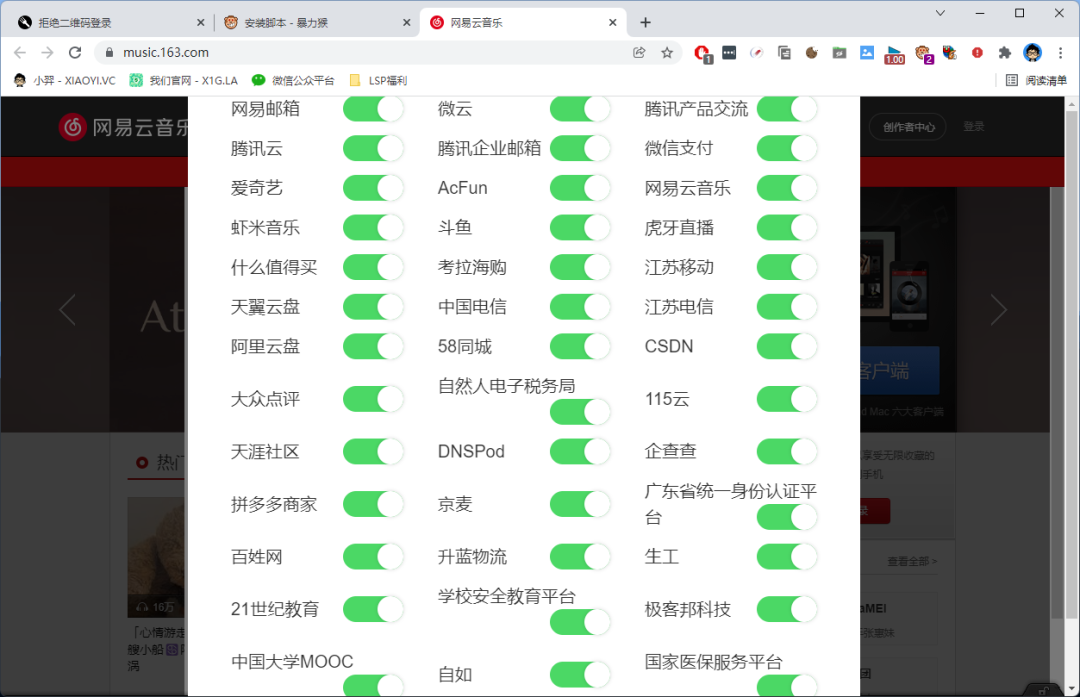Open the red extension with badge 1

(x=702, y=53)
